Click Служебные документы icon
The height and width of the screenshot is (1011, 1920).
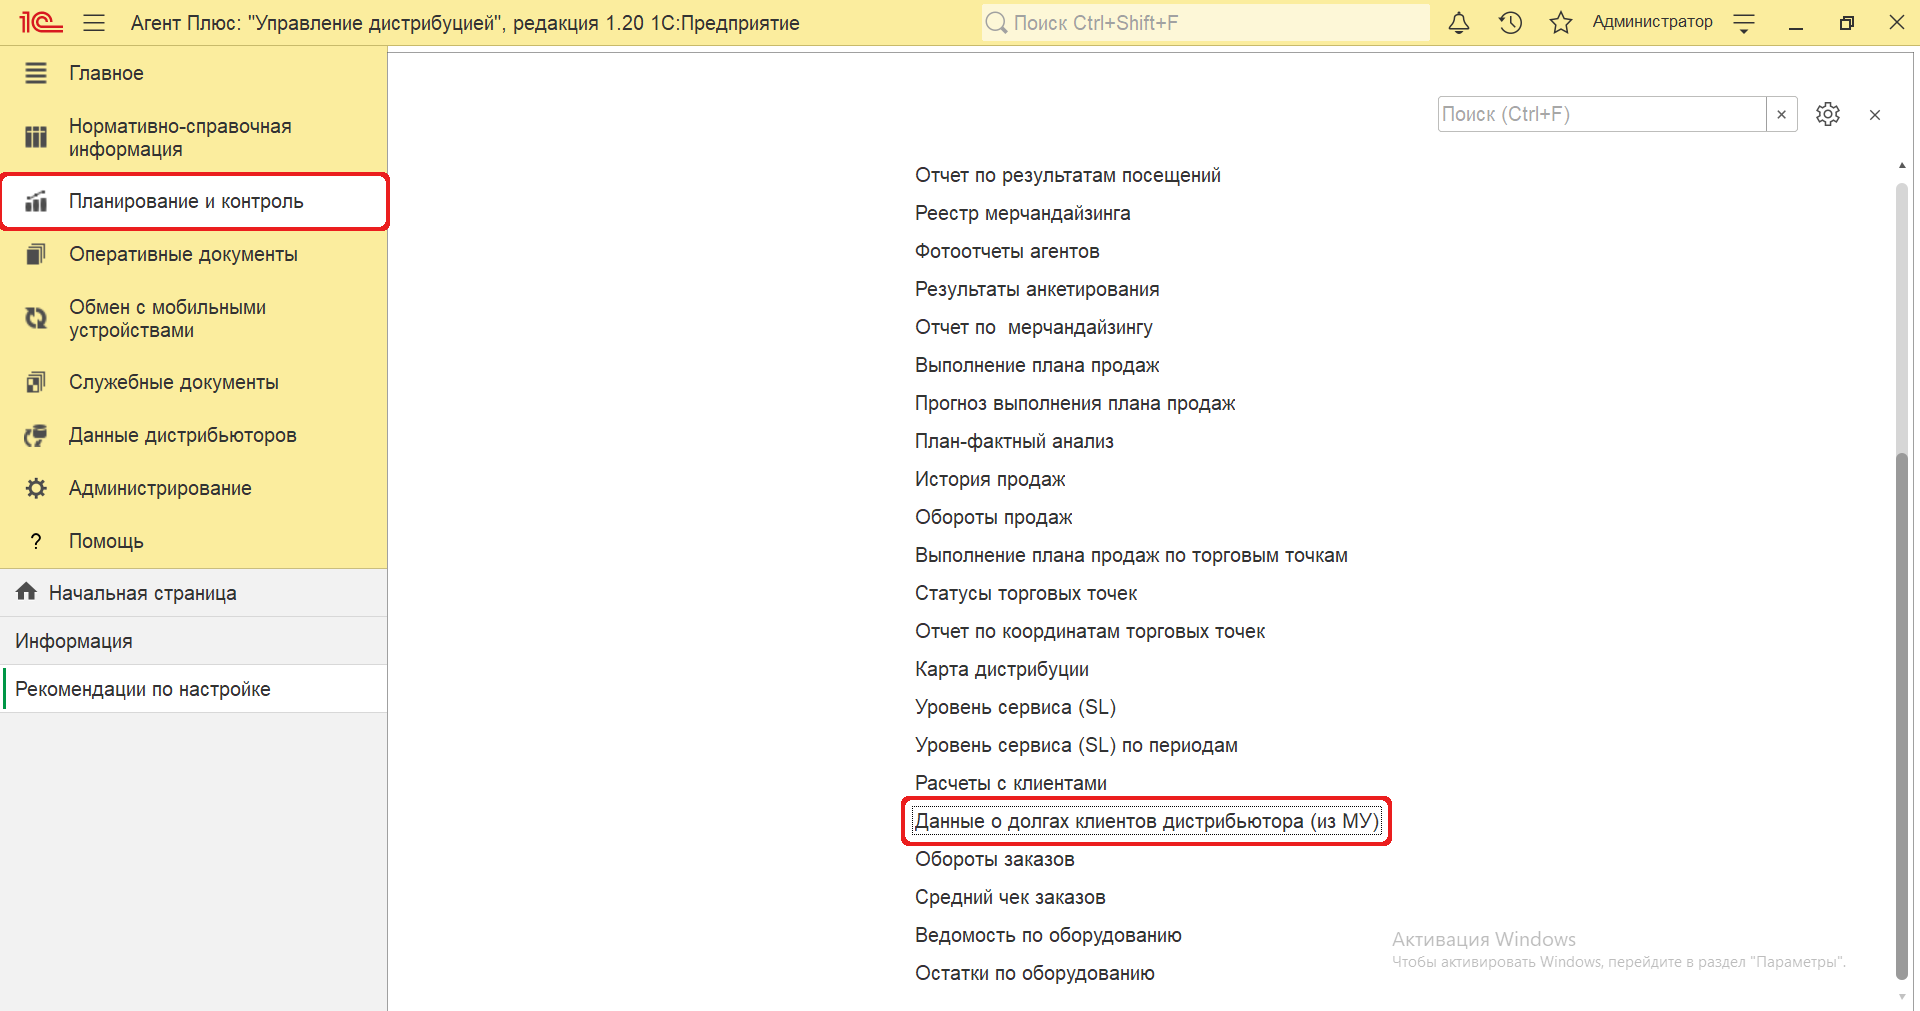[x=36, y=382]
